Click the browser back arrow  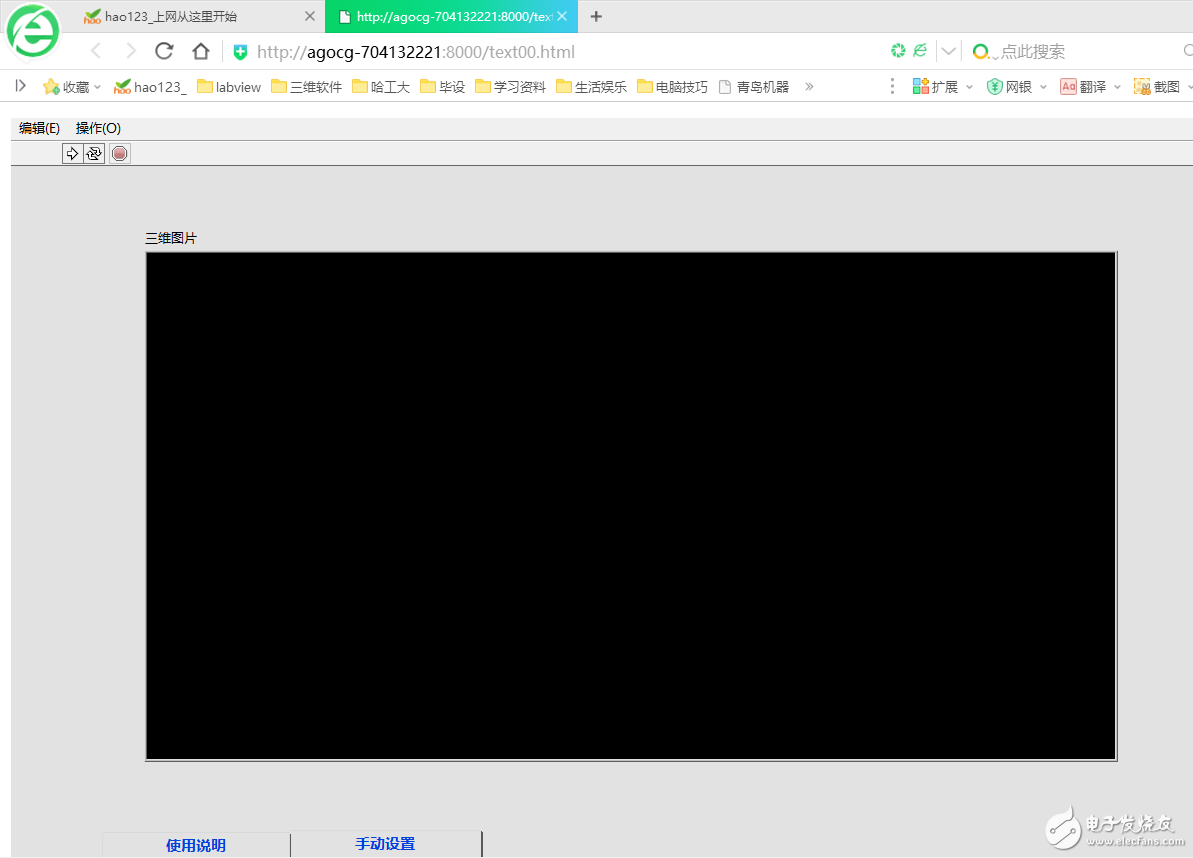pyautogui.click(x=96, y=51)
